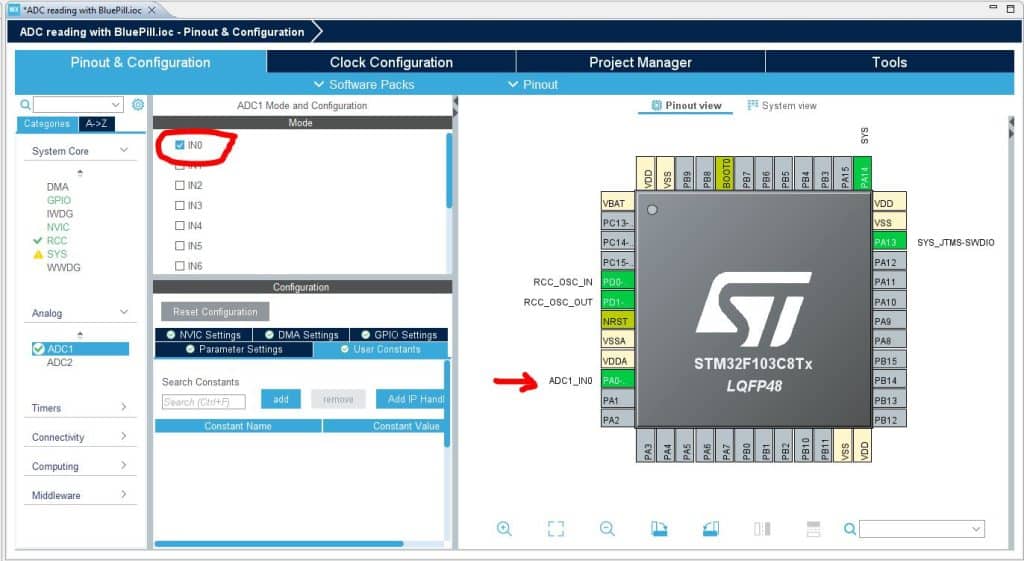
Task: Rotate the chip view counter-clockwise icon
Action: [711, 528]
